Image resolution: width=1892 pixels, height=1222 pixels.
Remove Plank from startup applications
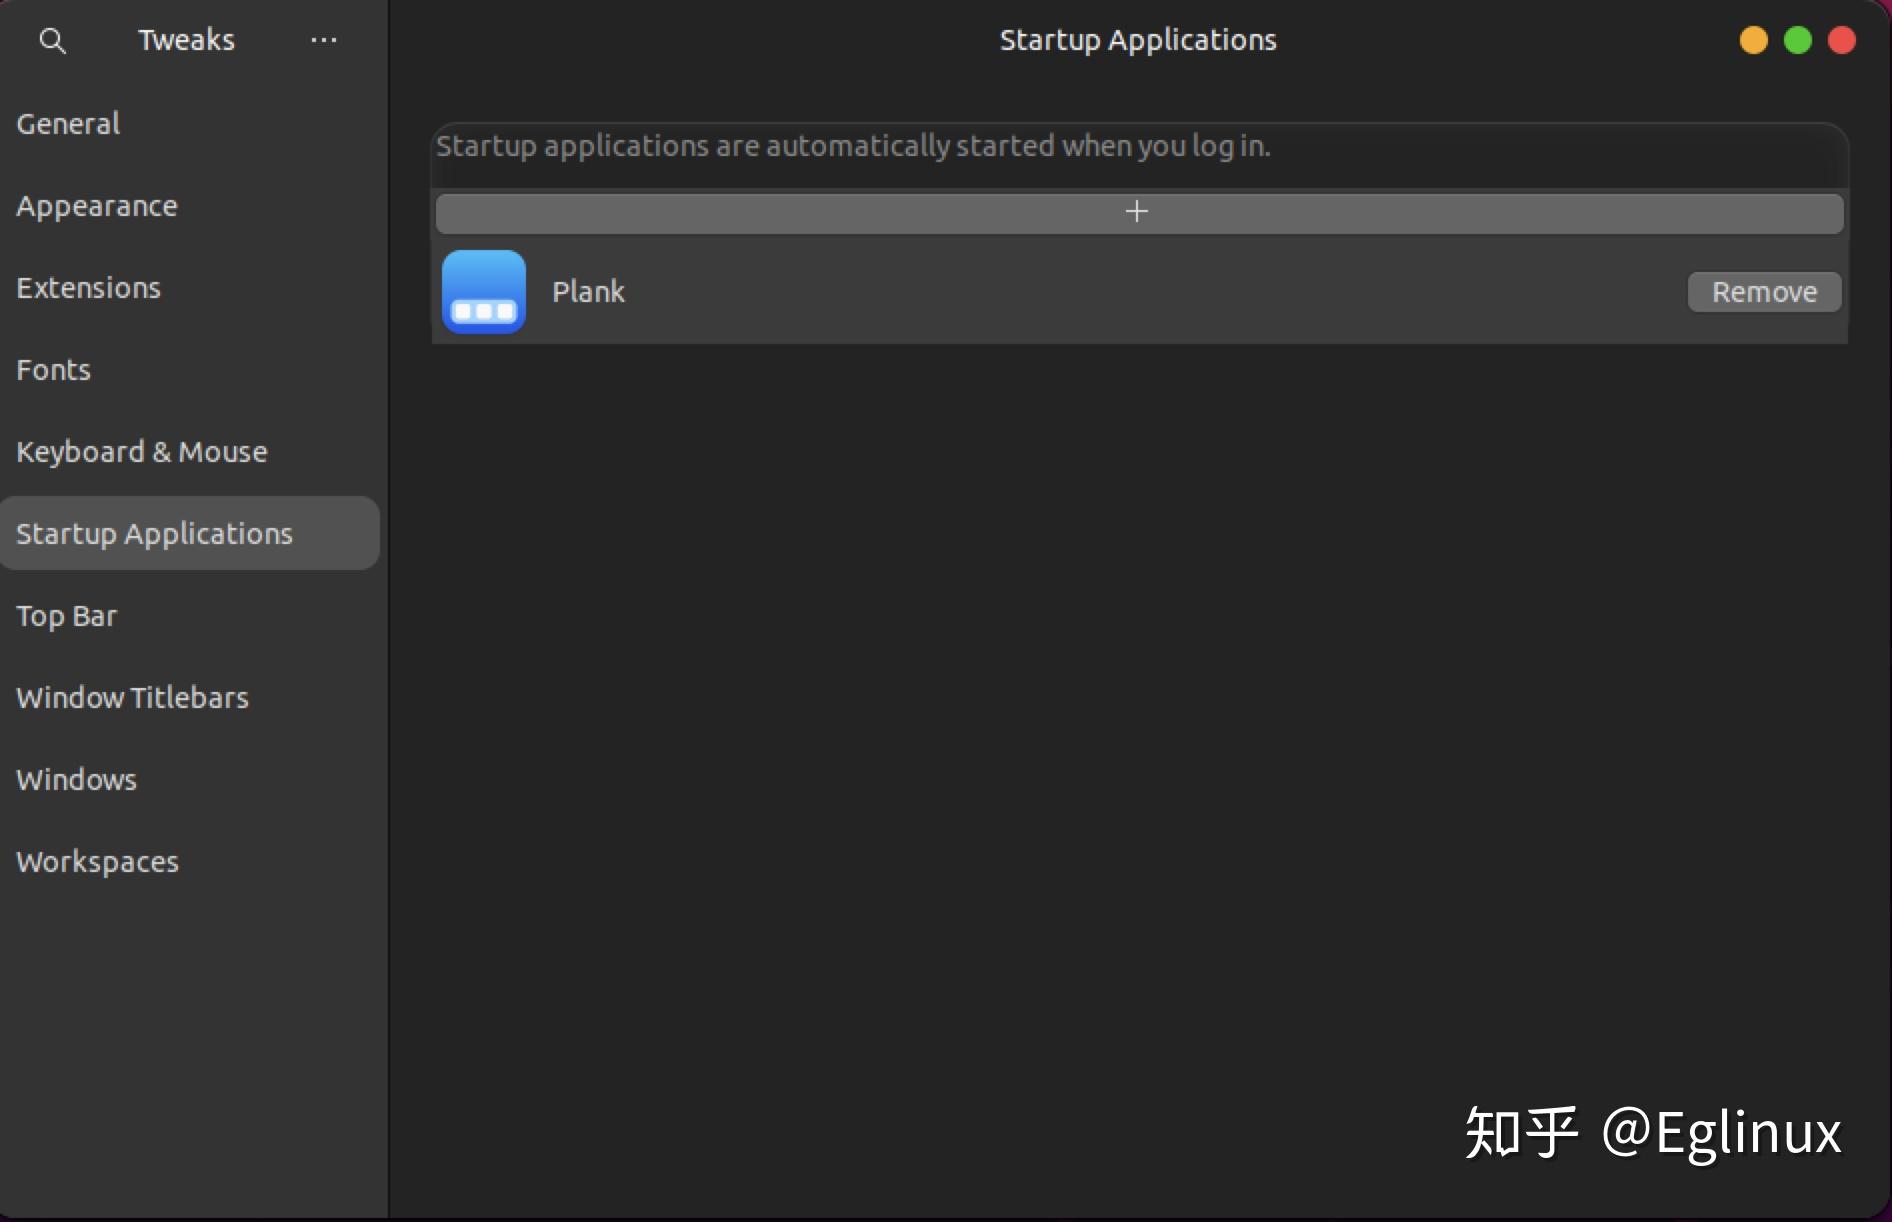point(1763,291)
